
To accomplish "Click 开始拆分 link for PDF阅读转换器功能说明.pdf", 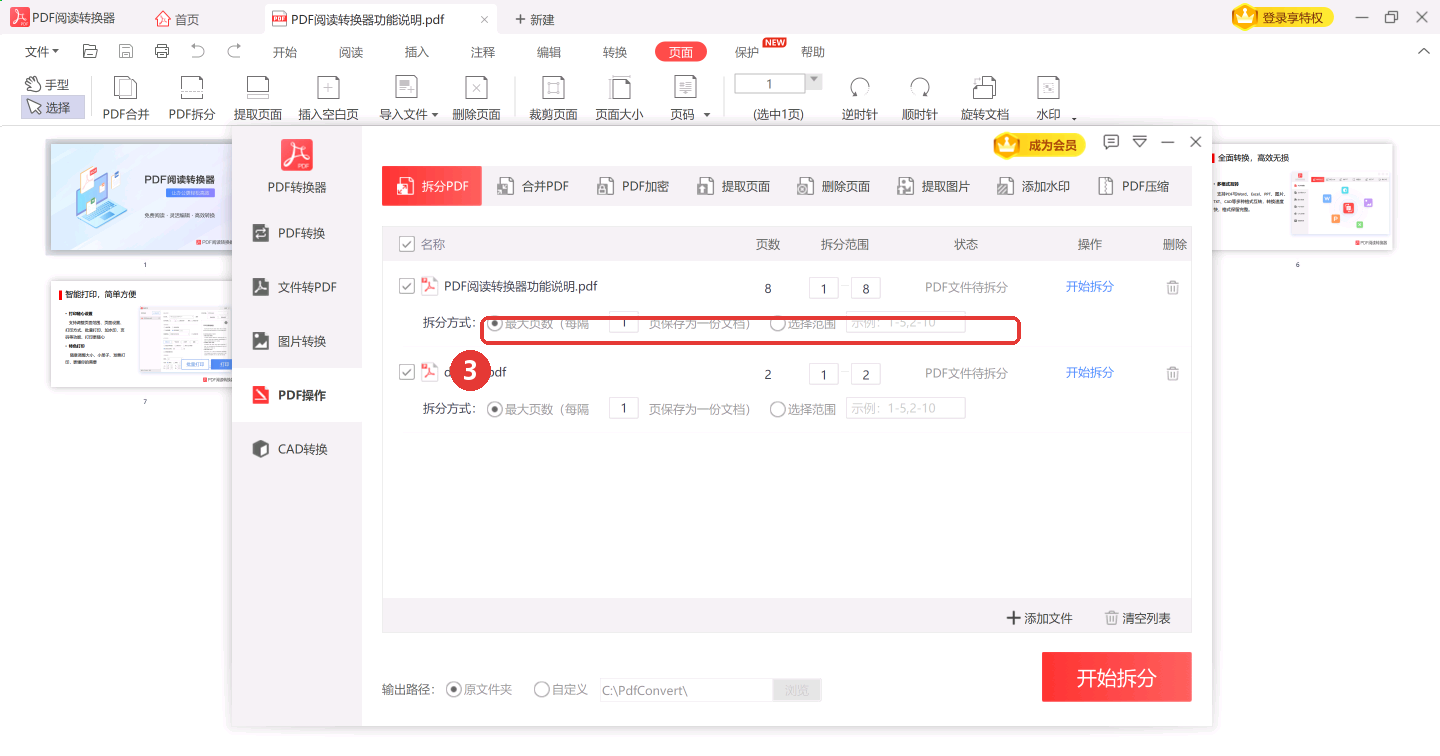I will click(1089, 287).
